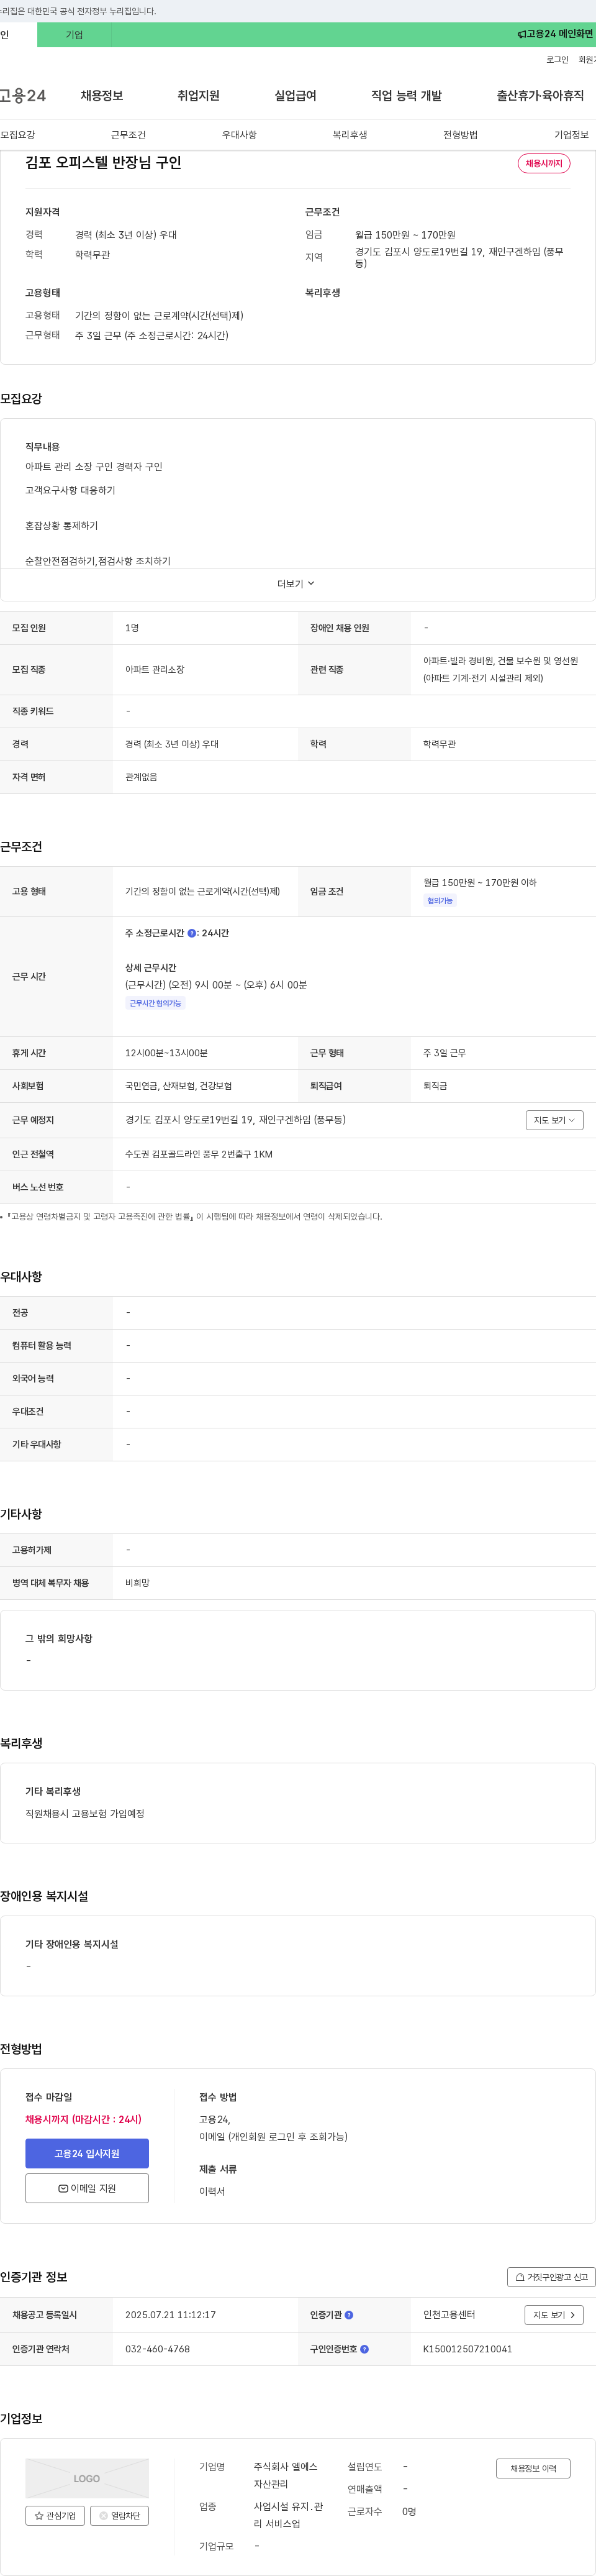Jump to the 근무조건 section tab
The image size is (596, 2576).
click(x=128, y=135)
